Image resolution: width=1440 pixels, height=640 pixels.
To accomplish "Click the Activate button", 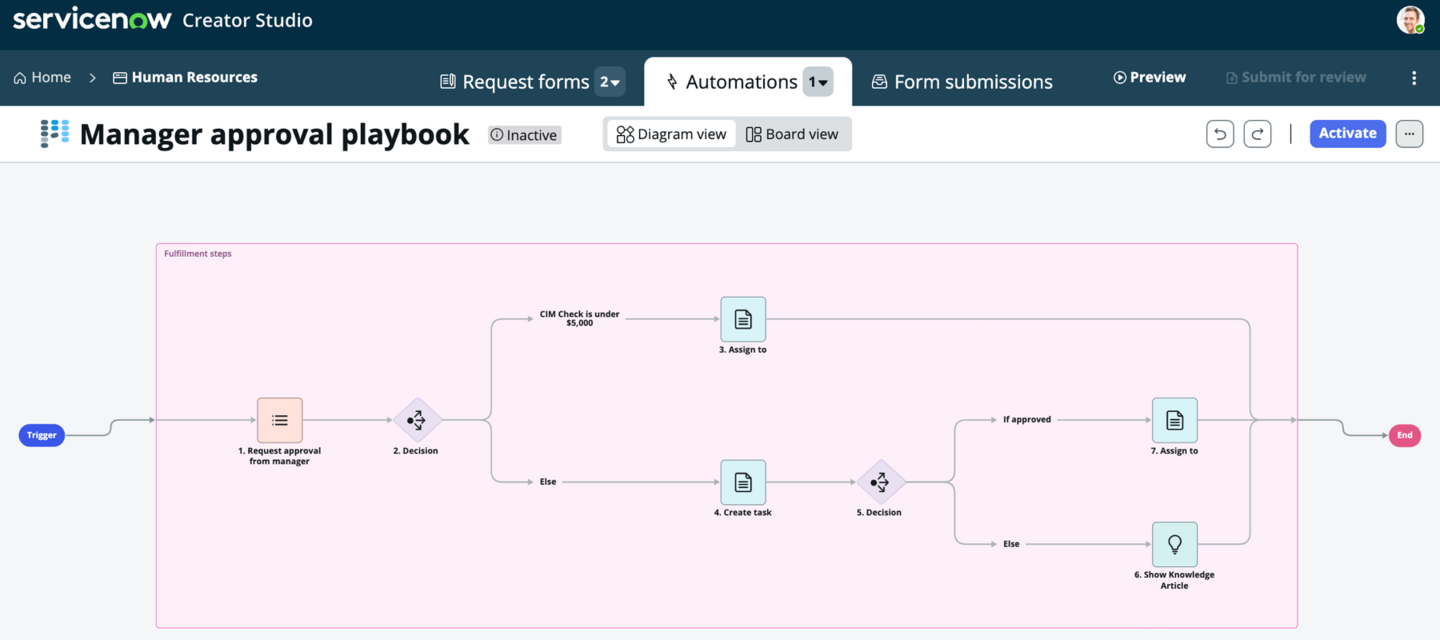I will (x=1348, y=133).
